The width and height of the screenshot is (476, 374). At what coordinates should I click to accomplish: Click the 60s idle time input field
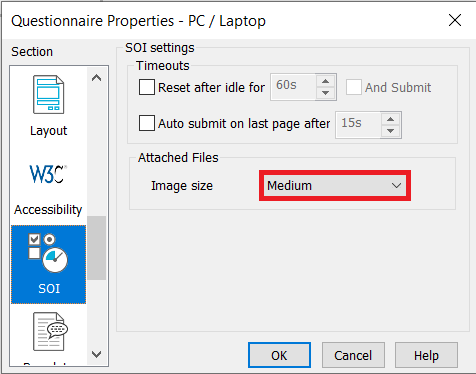click(x=293, y=87)
